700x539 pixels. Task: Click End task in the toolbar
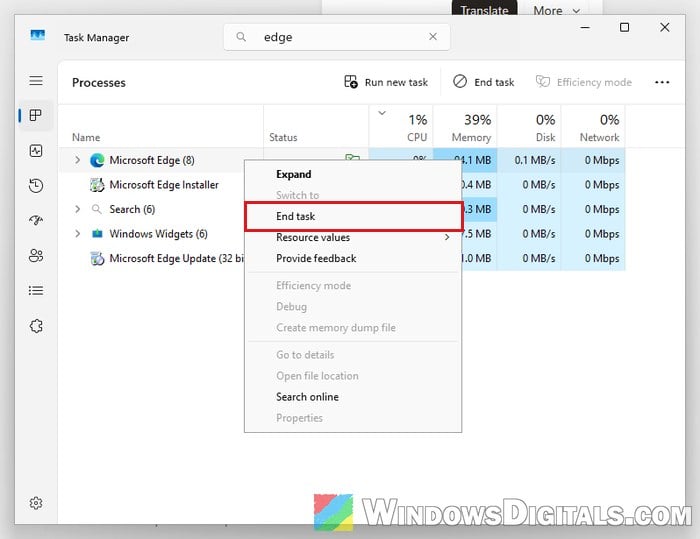[483, 82]
